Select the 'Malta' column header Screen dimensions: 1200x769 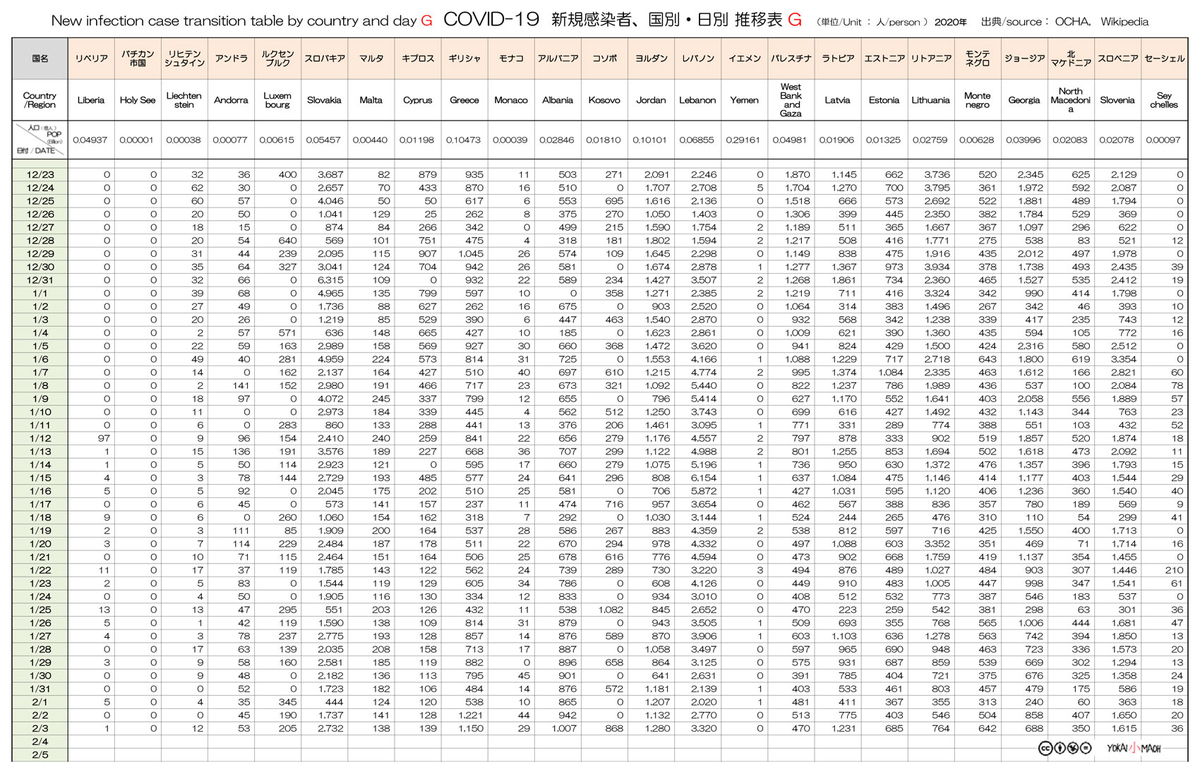pyautogui.click(x=371, y=100)
